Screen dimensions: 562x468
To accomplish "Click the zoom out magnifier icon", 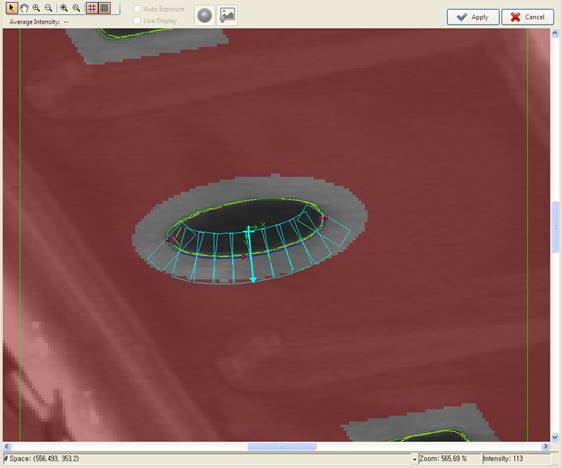I will [x=48, y=8].
